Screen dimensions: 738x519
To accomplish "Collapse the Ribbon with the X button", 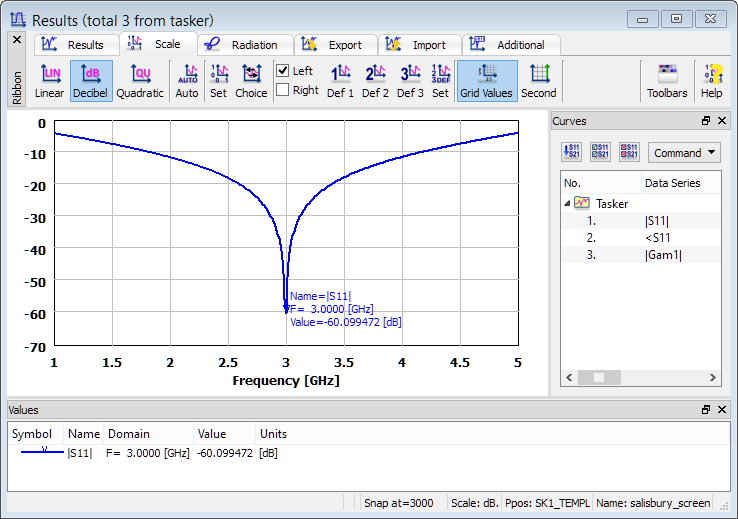I will (16, 40).
